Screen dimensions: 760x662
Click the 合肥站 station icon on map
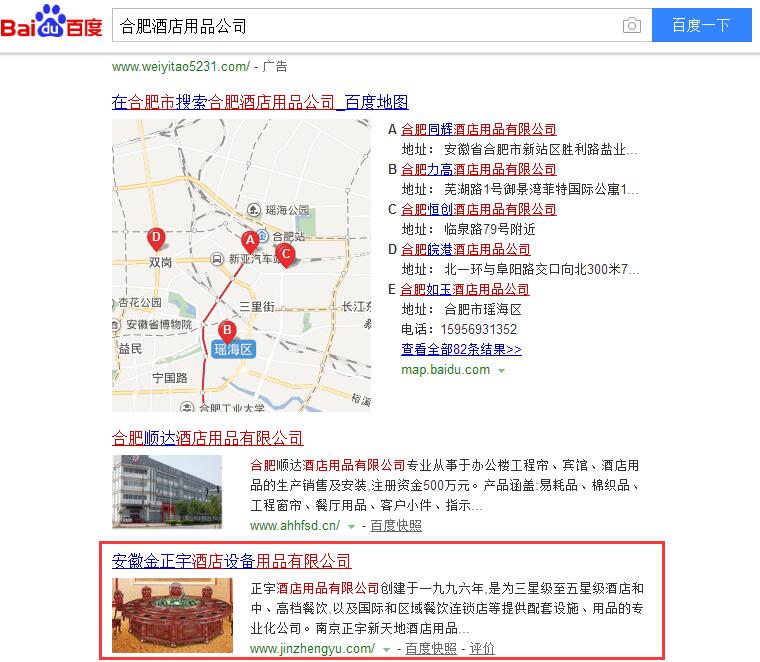pyautogui.click(x=263, y=236)
